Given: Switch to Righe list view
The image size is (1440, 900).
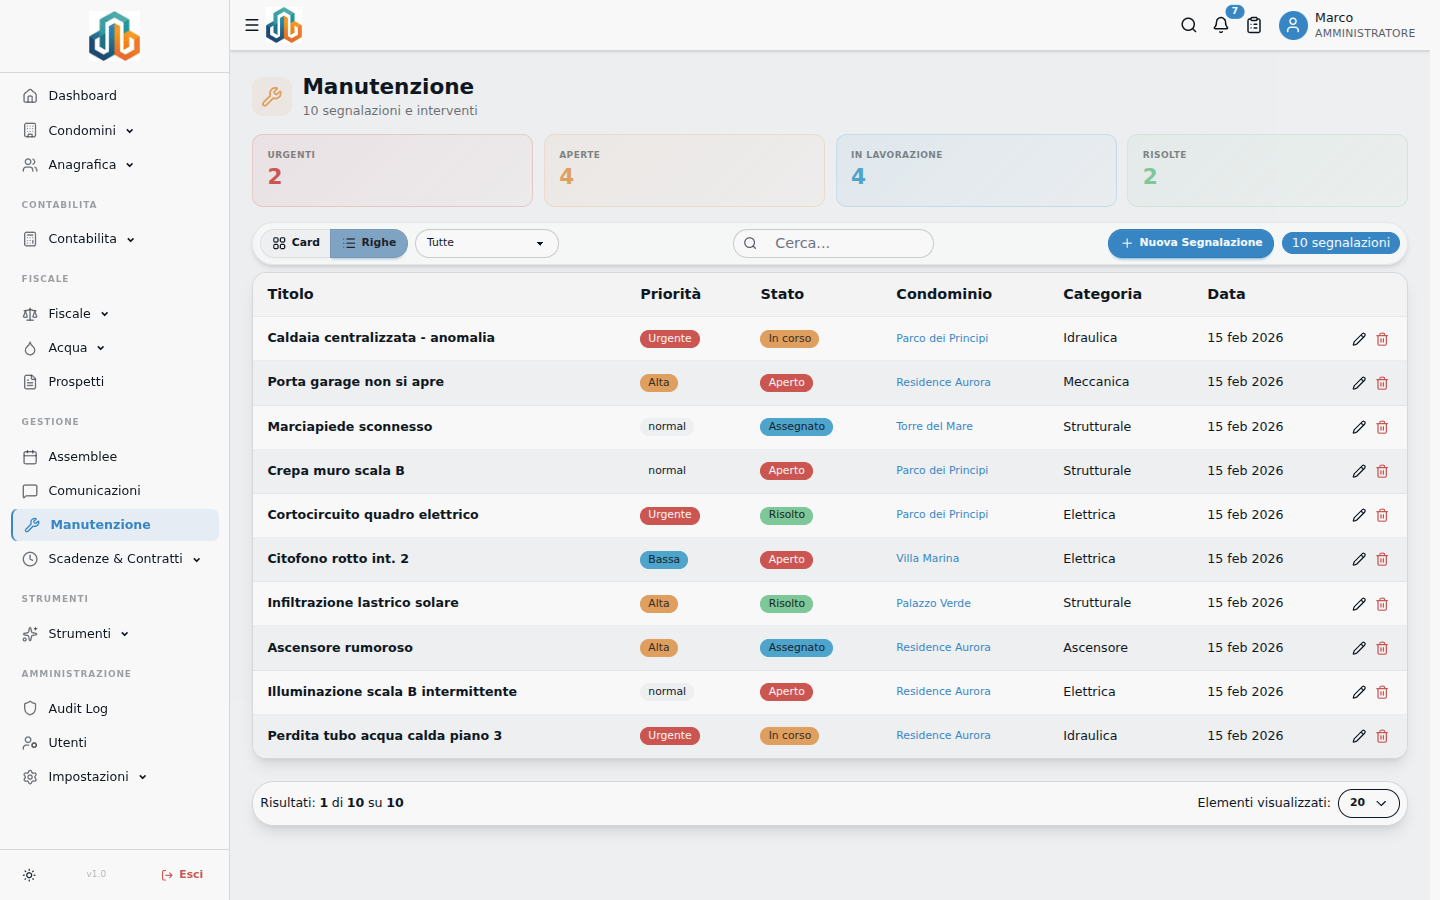Looking at the screenshot, I should [x=369, y=243].
